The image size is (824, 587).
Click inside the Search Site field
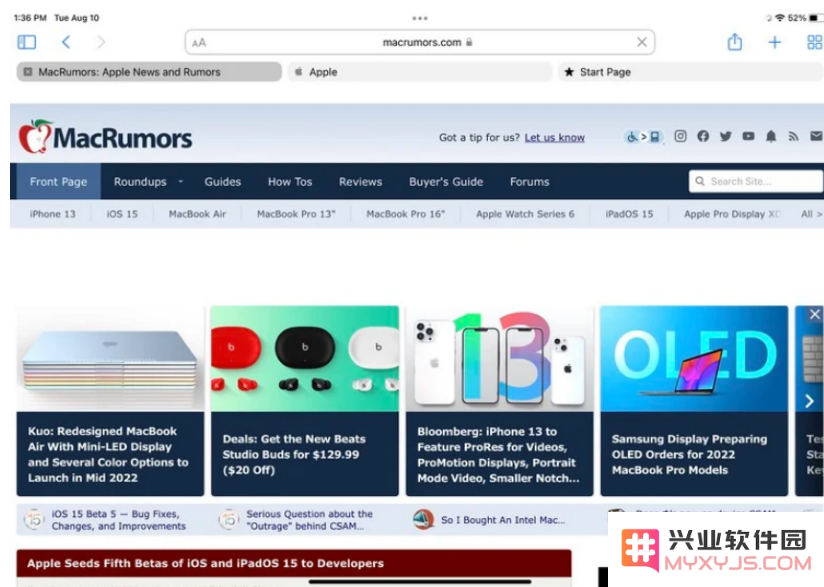(755, 181)
